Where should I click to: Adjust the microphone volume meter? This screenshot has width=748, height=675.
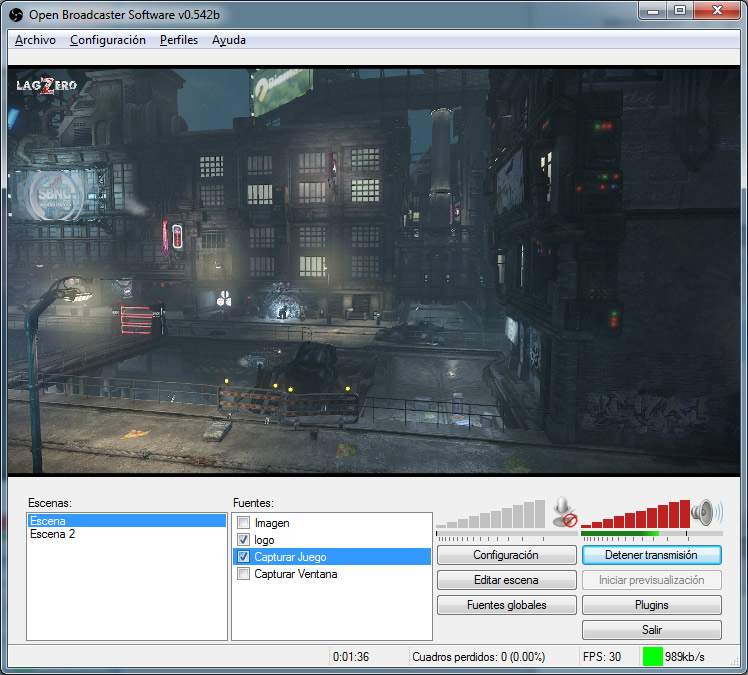[490, 514]
